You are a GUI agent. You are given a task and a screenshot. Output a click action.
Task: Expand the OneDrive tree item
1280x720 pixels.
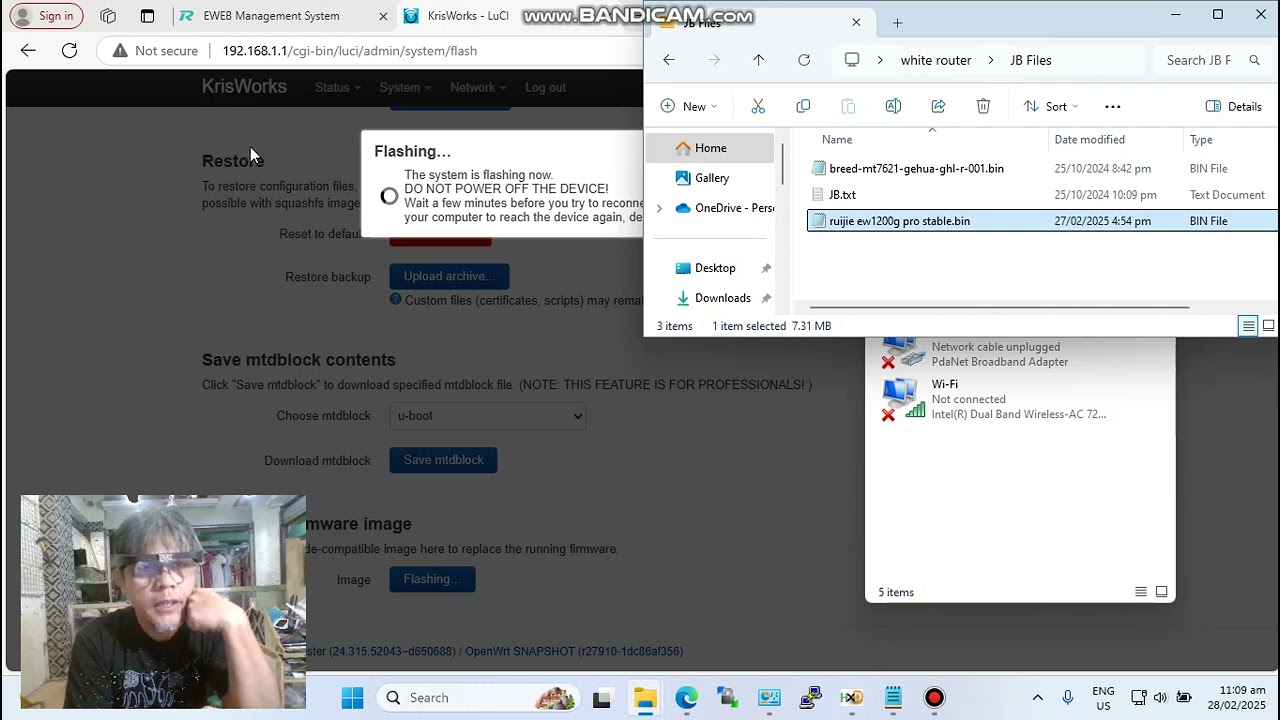(659, 208)
